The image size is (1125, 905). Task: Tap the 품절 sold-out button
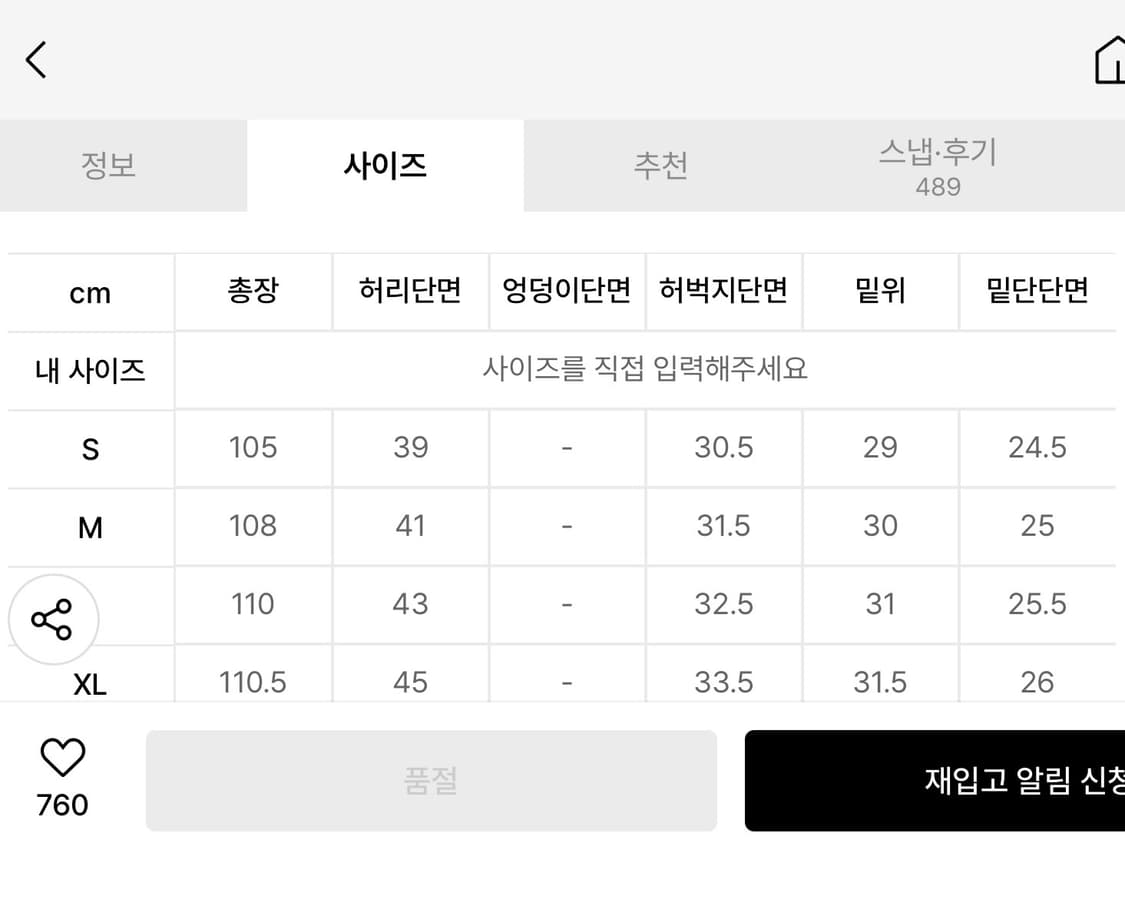coord(431,780)
